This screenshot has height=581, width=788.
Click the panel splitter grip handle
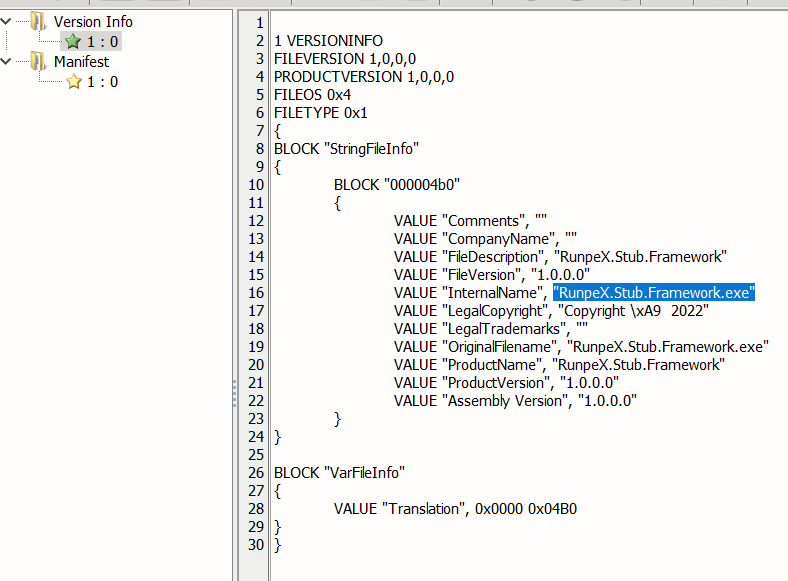point(234,394)
